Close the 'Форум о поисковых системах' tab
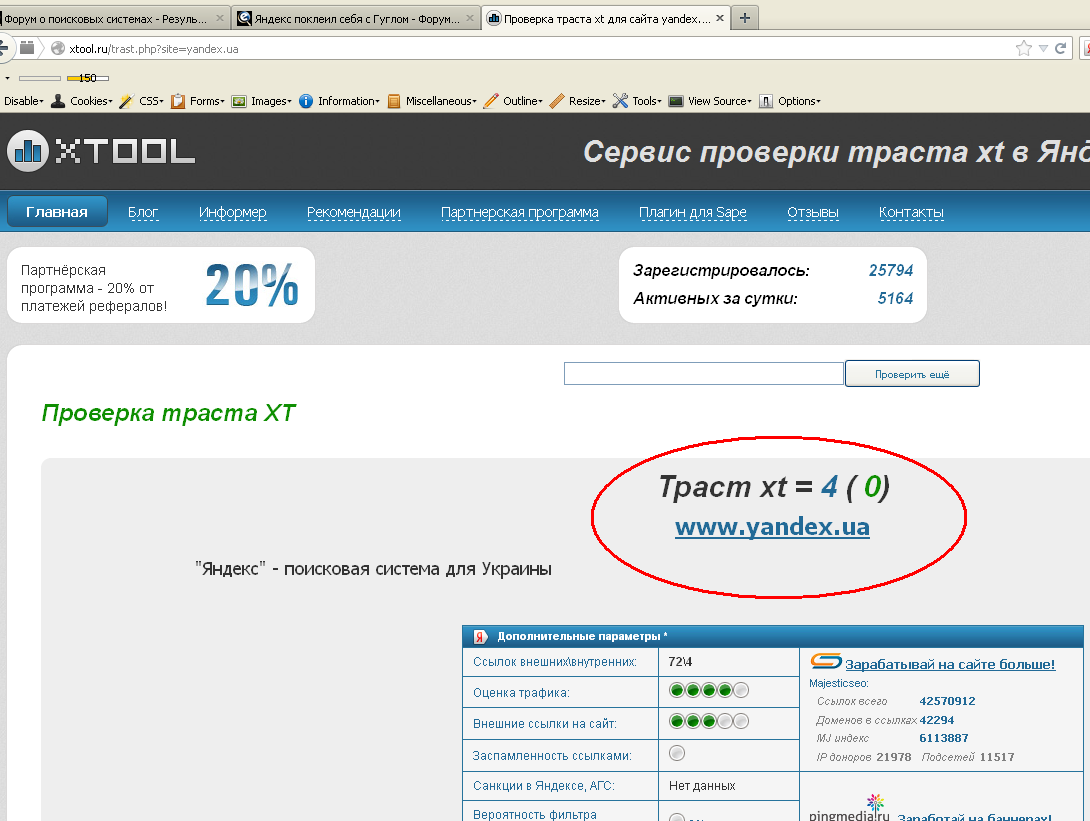This screenshot has width=1090, height=821. (220, 19)
